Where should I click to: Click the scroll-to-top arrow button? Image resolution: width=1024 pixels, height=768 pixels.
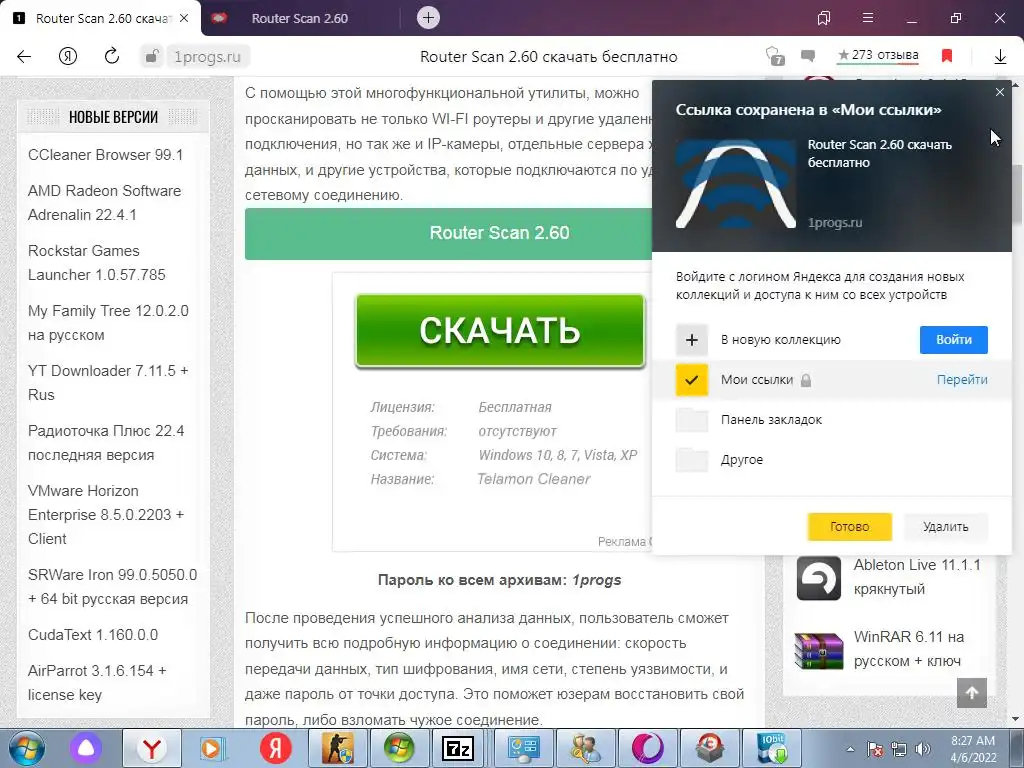pos(972,693)
